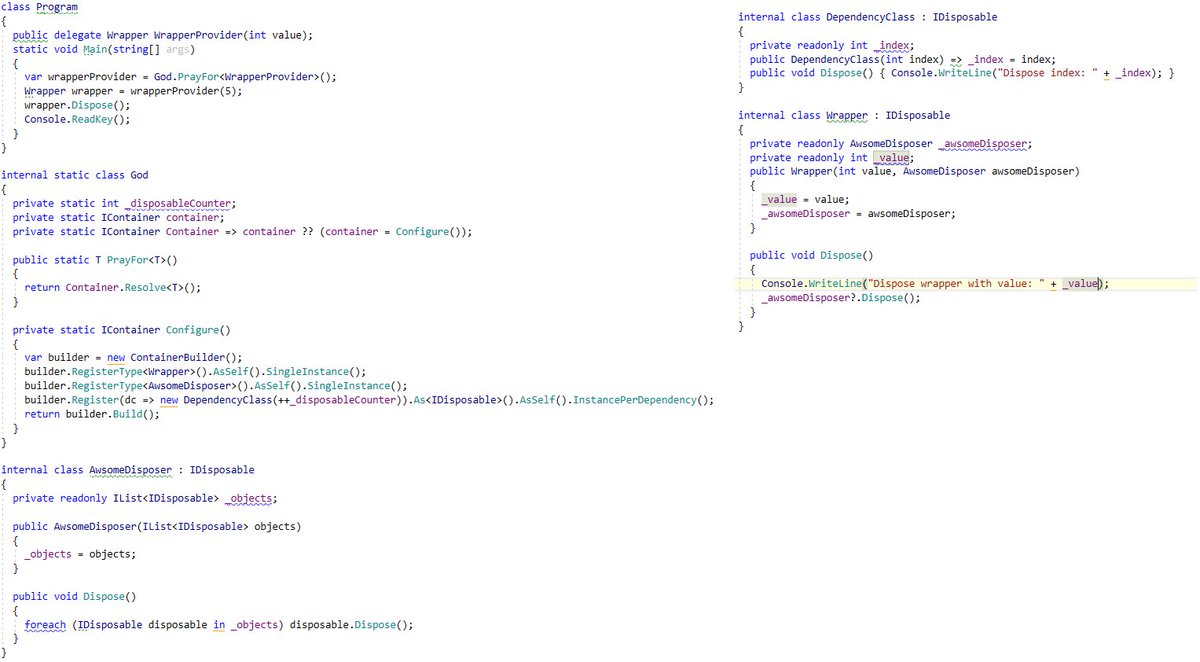Click the 'Wrapper wrapper = wrapperProvider(5);' line
The image size is (1200, 662).
133,91
